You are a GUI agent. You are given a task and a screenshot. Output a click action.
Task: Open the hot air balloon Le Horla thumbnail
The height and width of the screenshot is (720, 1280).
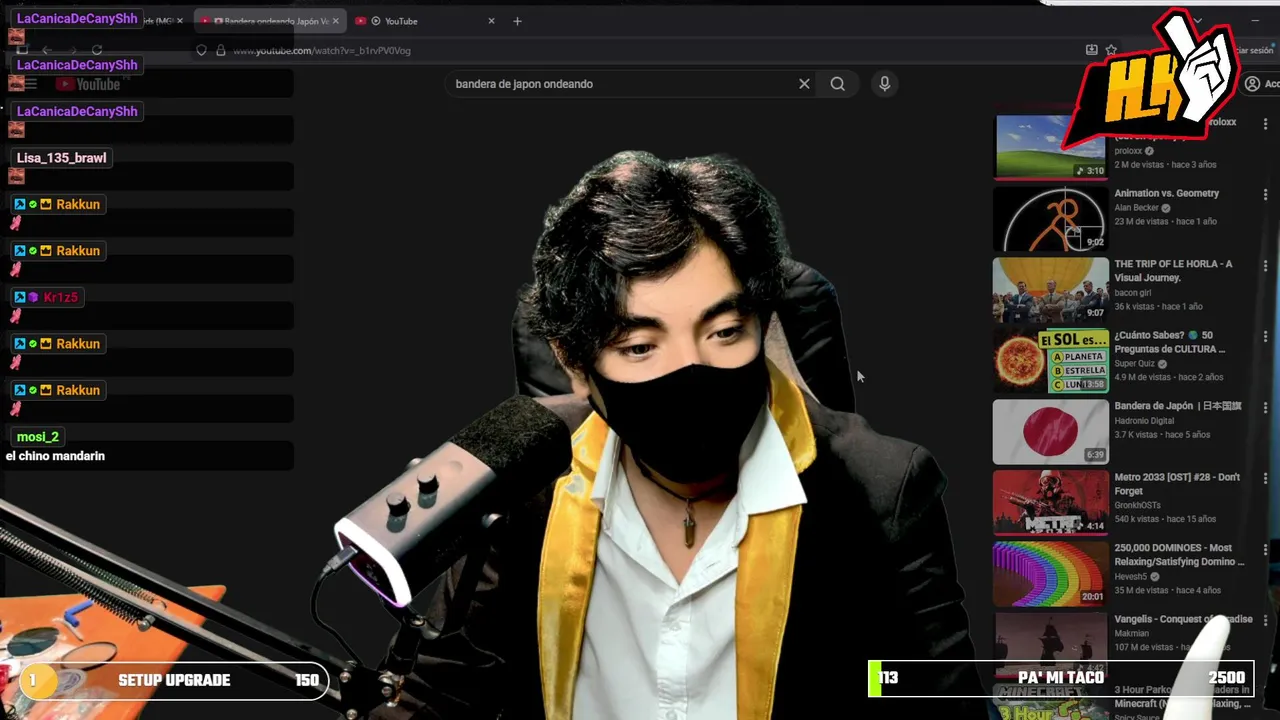[1050, 290]
